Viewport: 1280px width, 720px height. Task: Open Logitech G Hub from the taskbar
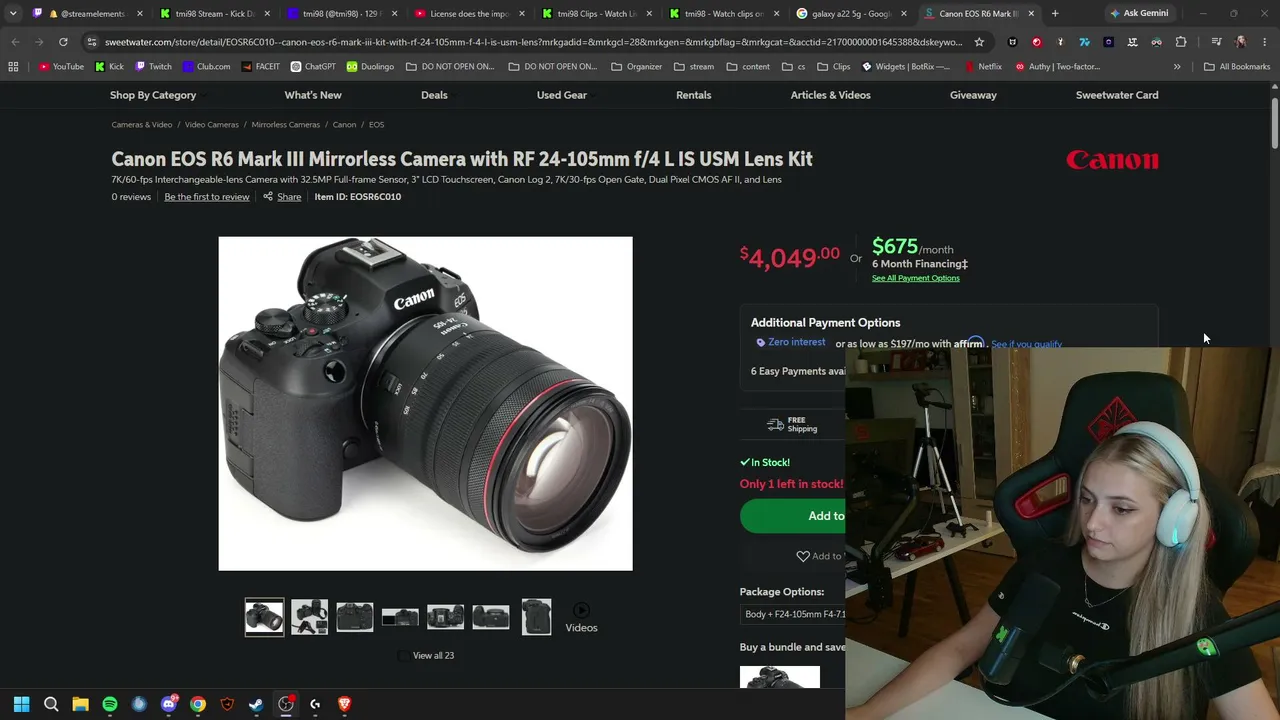tap(315, 704)
